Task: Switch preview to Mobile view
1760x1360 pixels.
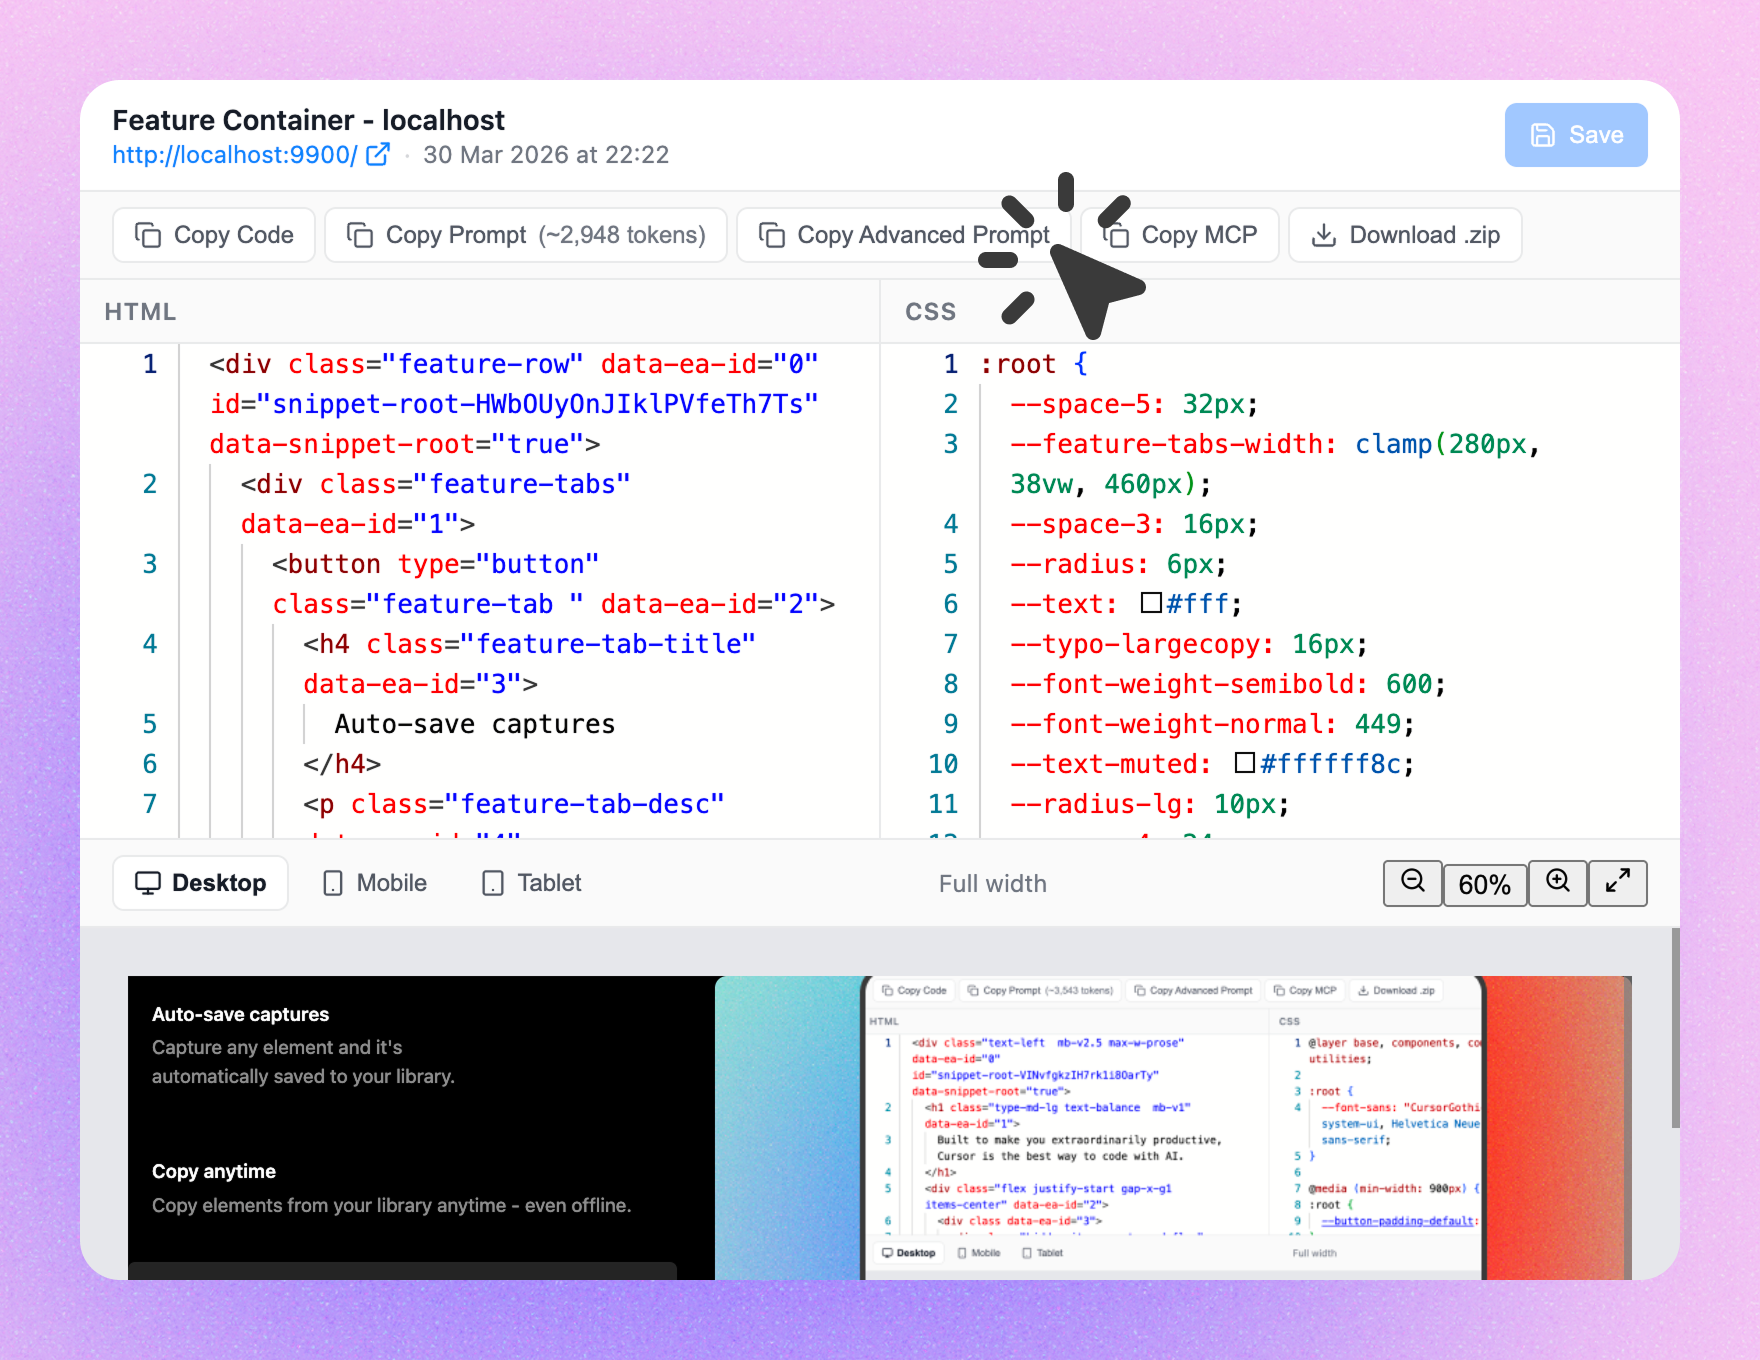Action: (375, 883)
